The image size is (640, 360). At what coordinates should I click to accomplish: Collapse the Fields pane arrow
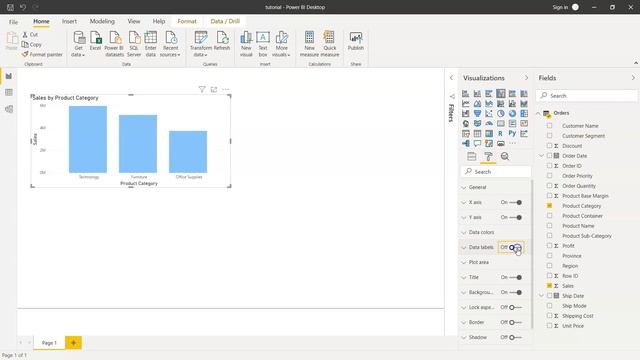(x=633, y=78)
